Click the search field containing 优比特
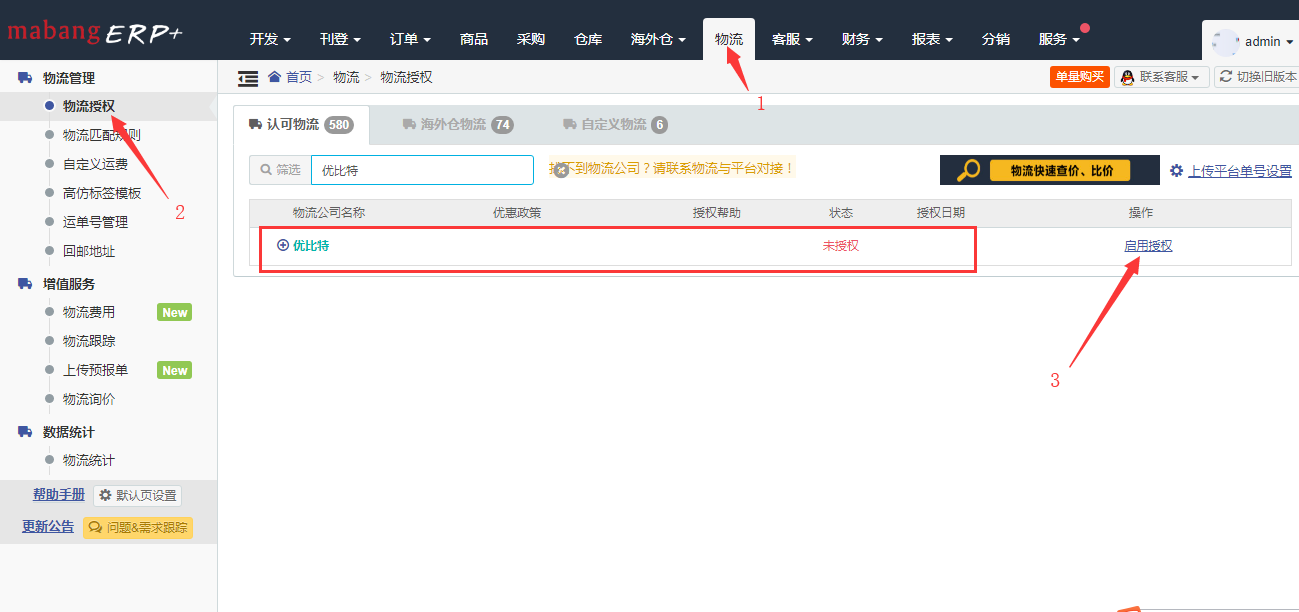 click(421, 170)
